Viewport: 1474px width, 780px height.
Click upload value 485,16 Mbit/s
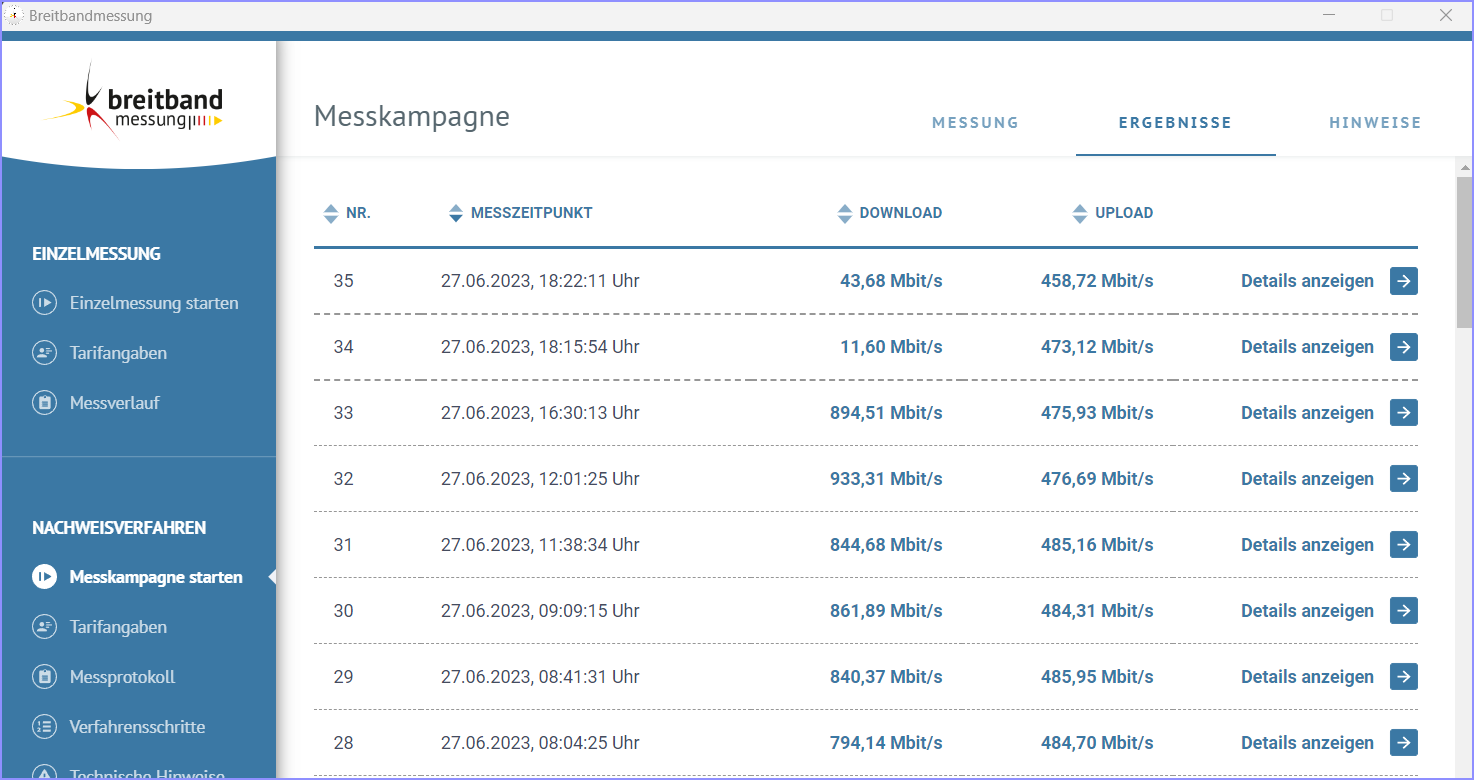point(1097,545)
